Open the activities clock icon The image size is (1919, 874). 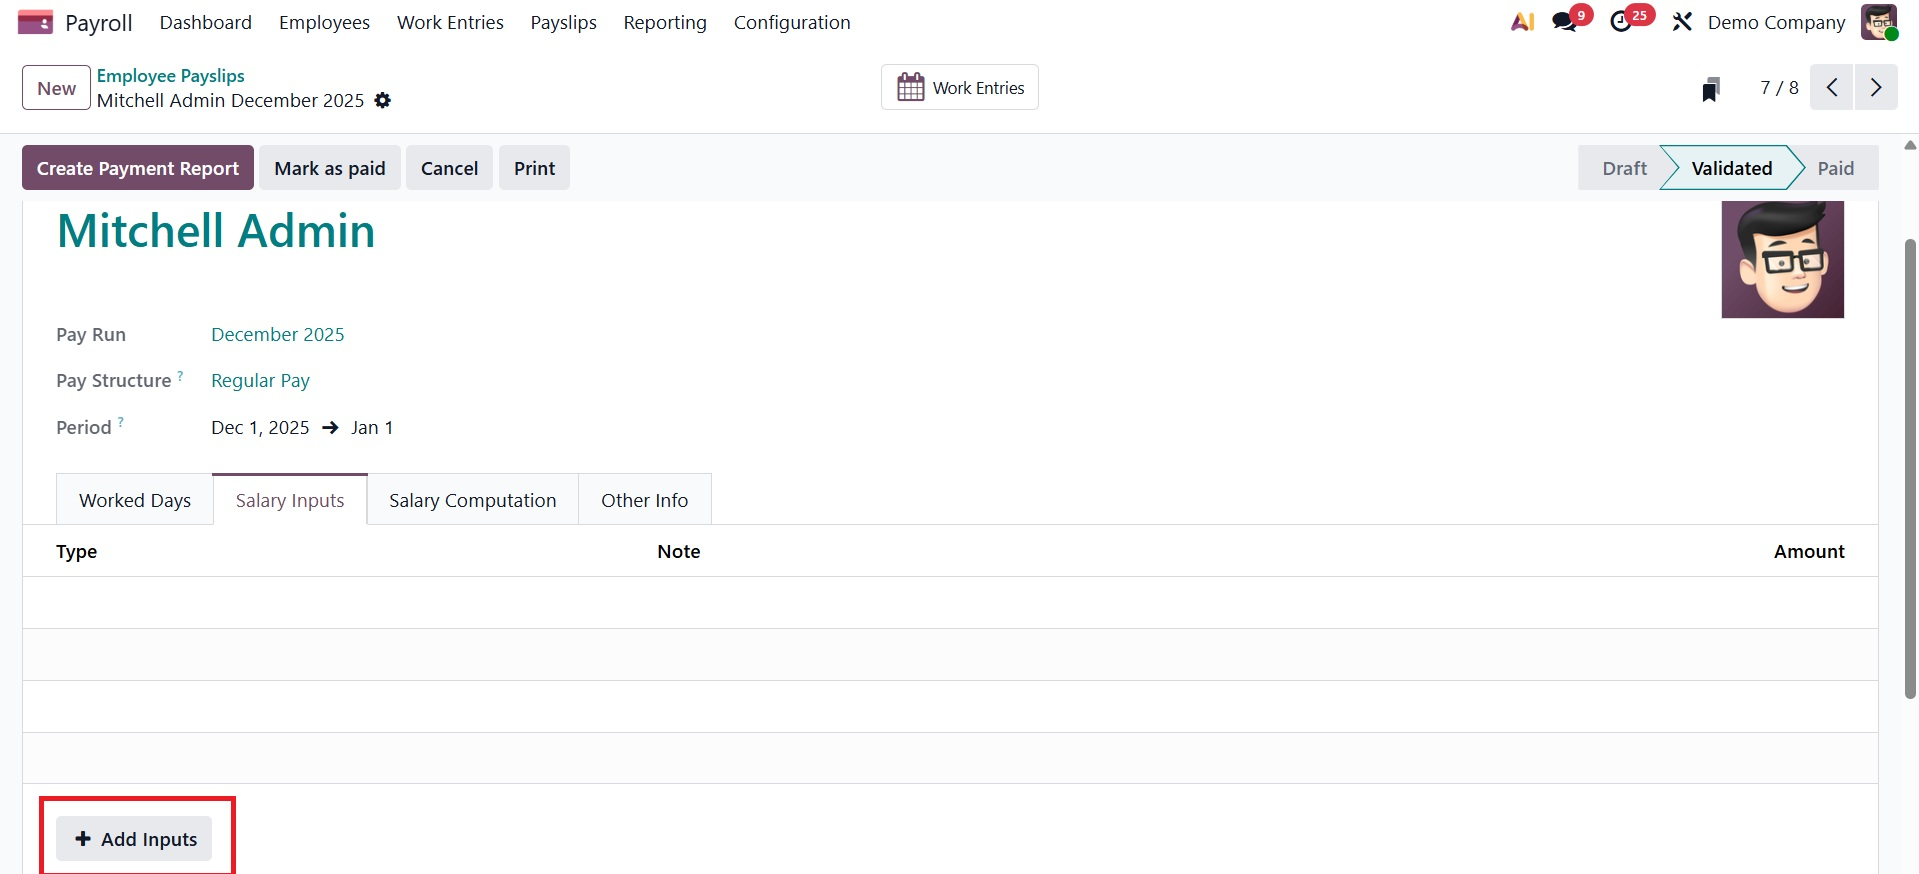[x=1621, y=22]
